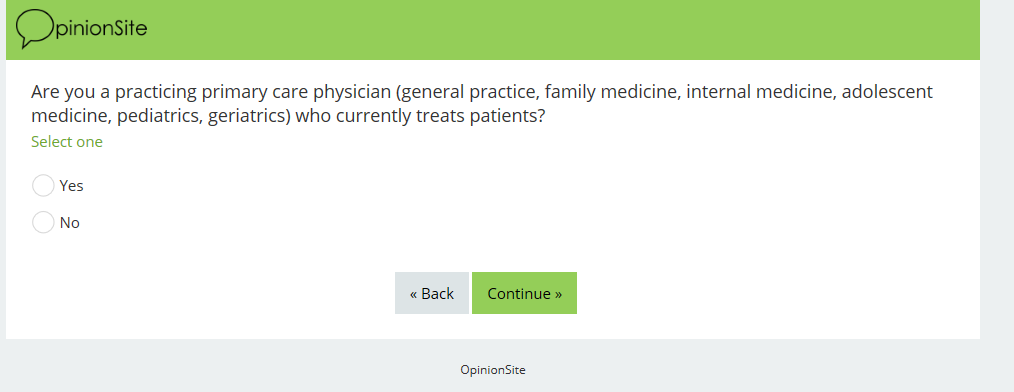Click the 'Yes' answer label text
The height and width of the screenshot is (392, 1014).
point(71,186)
